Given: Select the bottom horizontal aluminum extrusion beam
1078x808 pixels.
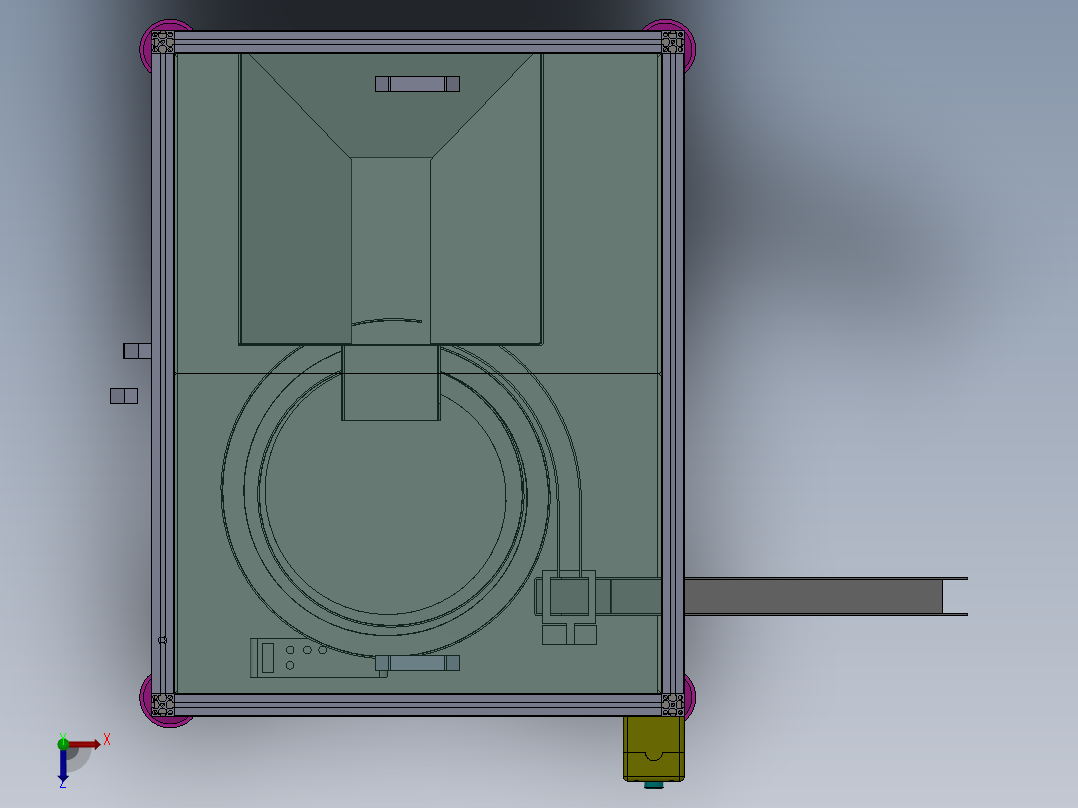Looking at the screenshot, I should (418, 705).
